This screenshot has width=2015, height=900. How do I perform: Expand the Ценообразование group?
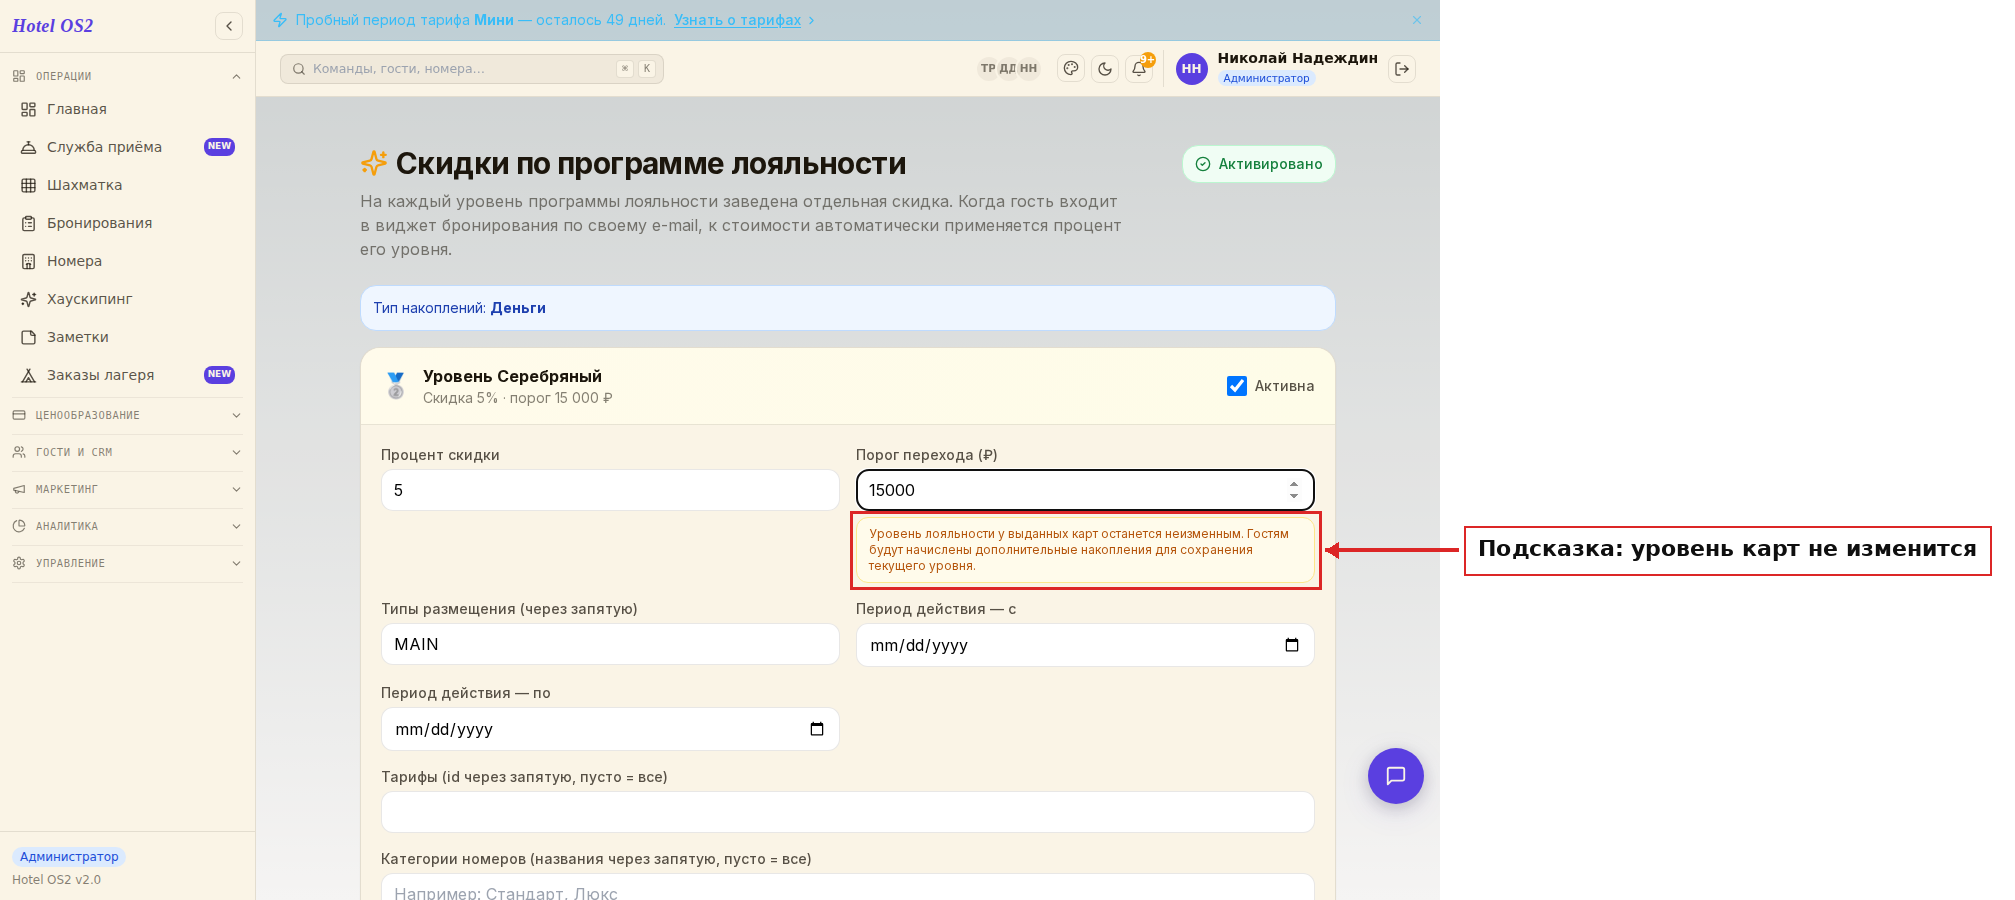click(127, 415)
